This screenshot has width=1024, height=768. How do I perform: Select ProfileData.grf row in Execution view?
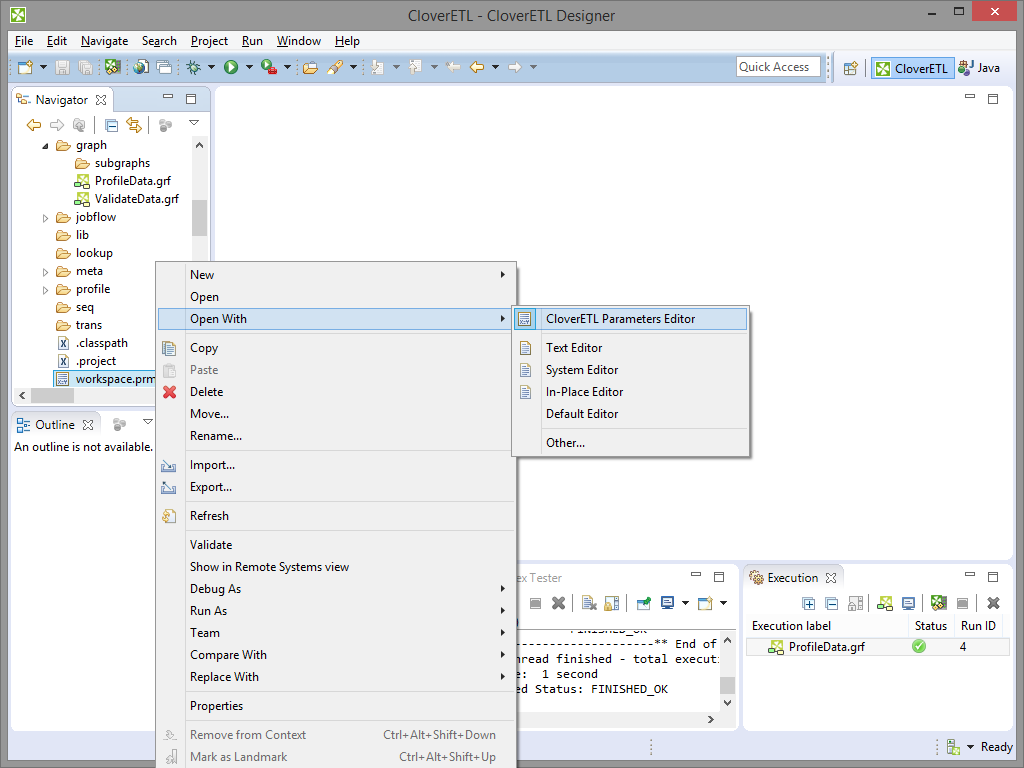tap(826, 647)
